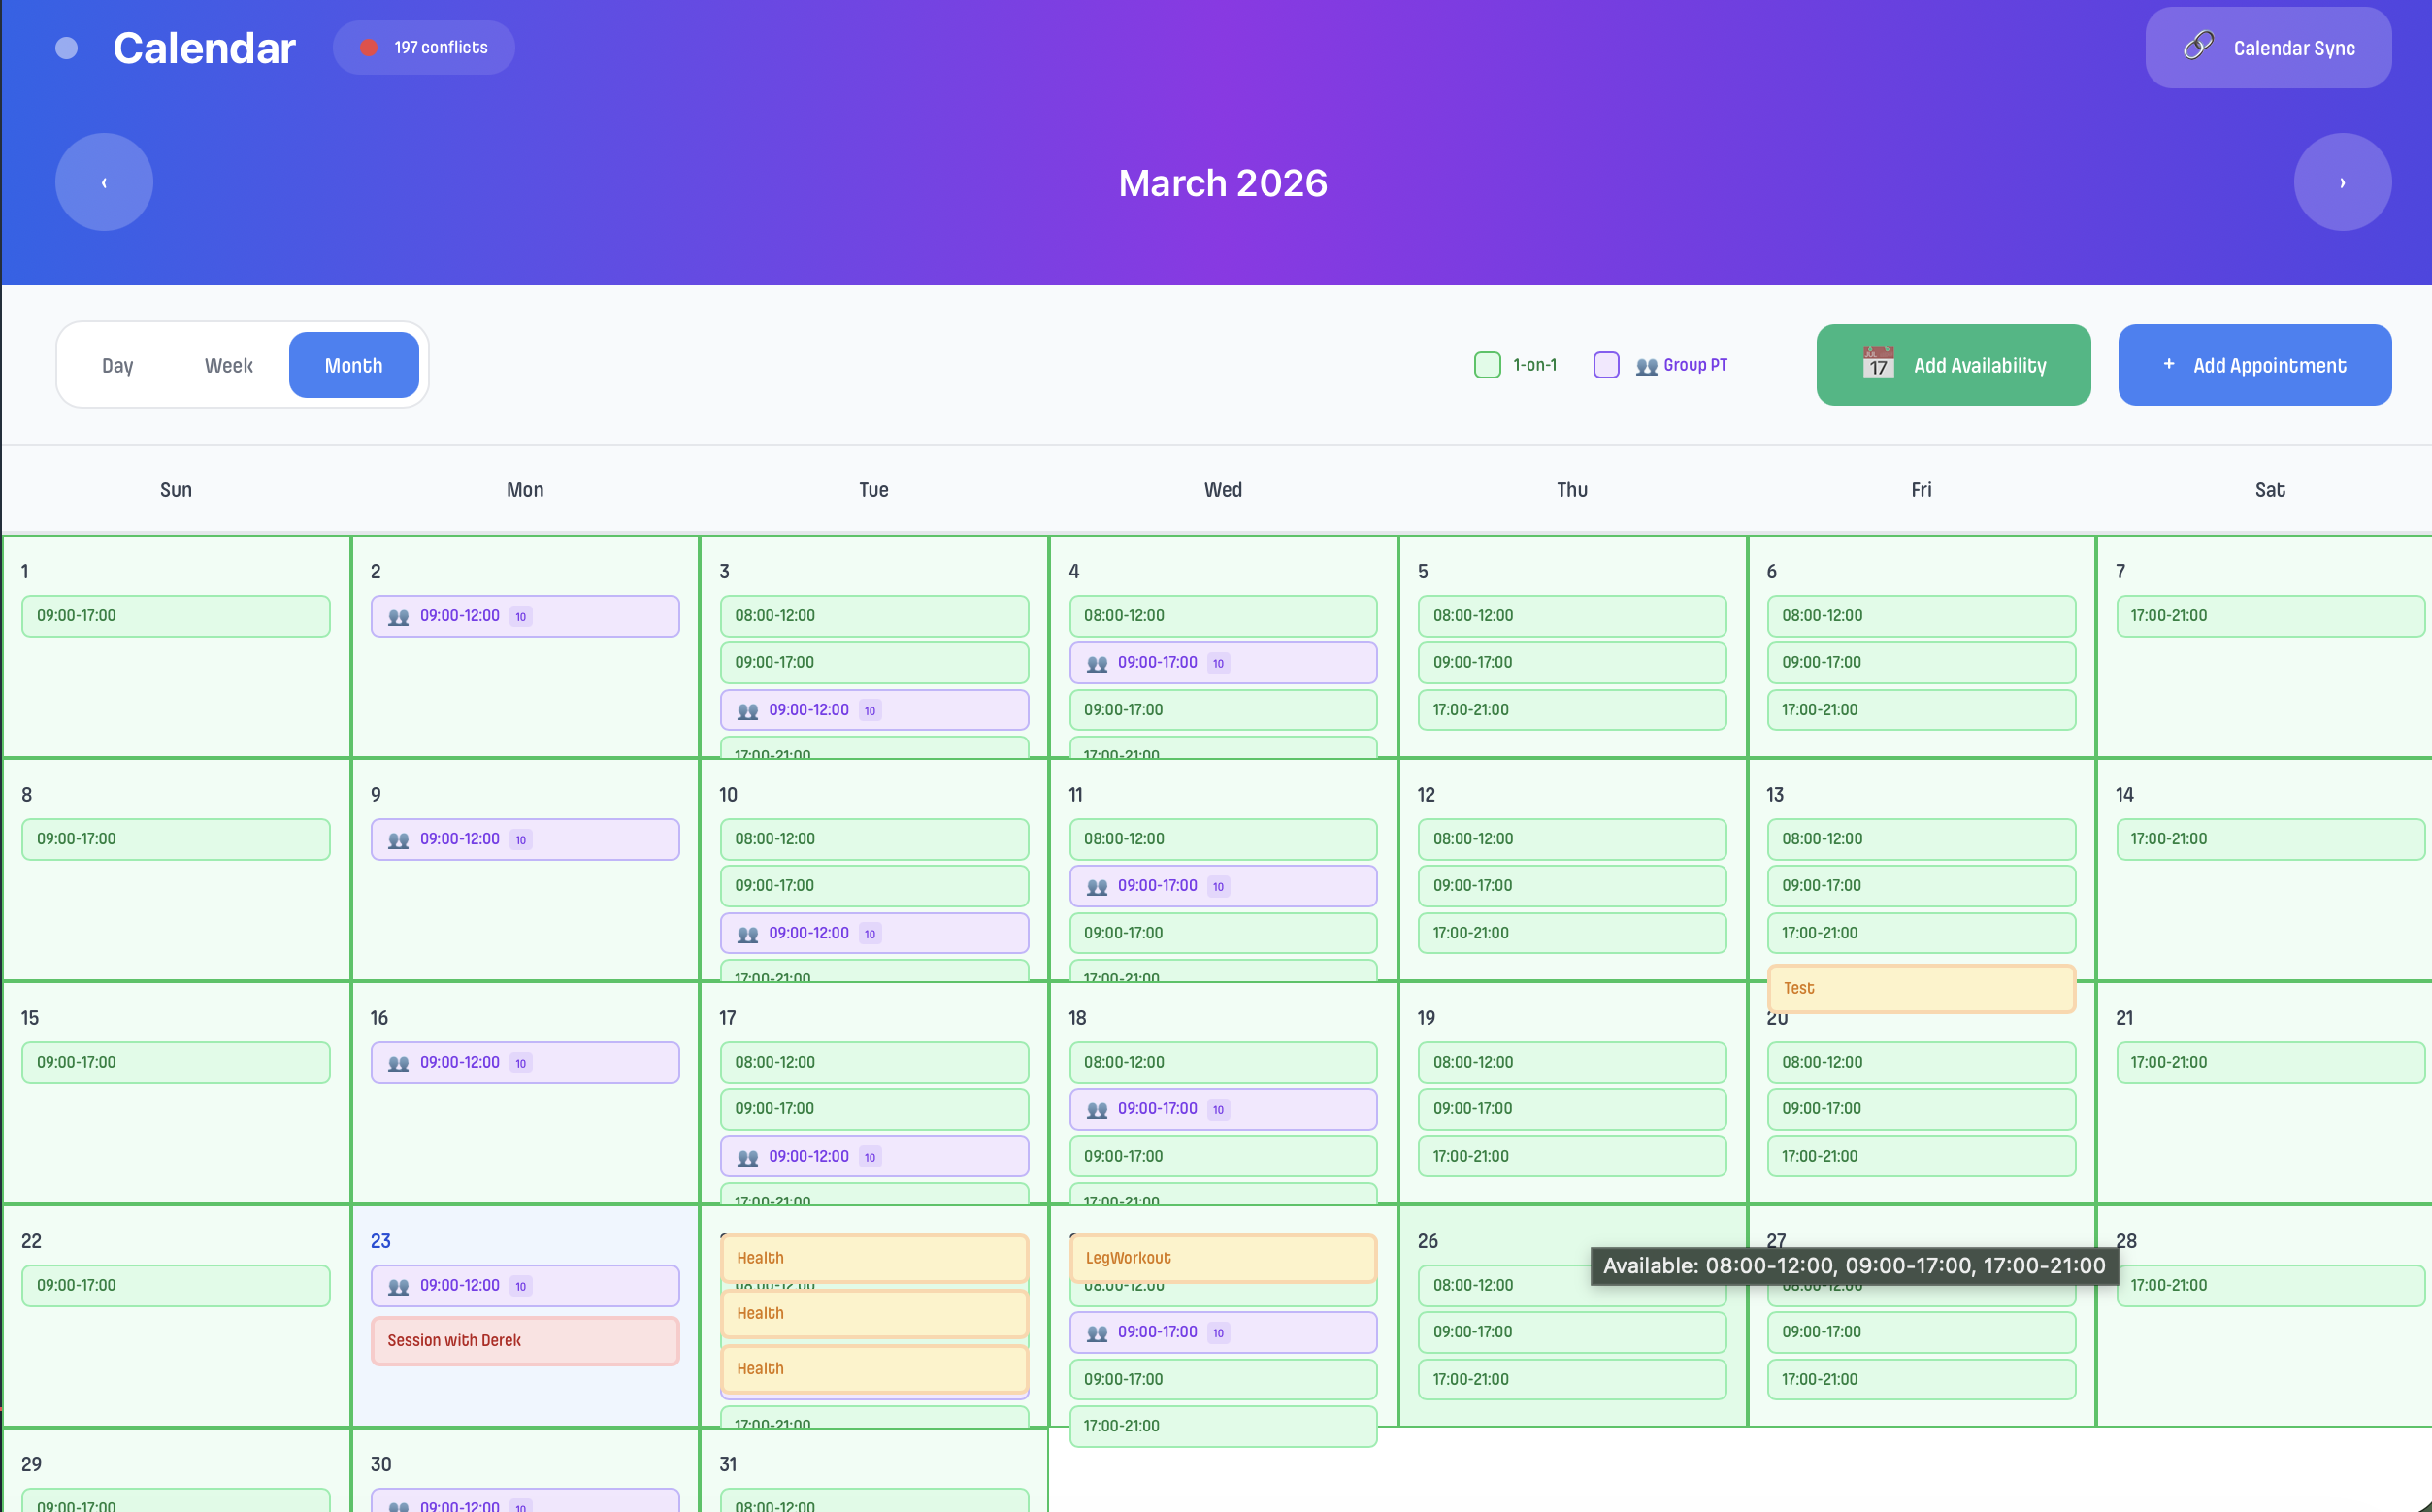Open the Day view selector
This screenshot has height=1512, width=2432.
tap(117, 364)
